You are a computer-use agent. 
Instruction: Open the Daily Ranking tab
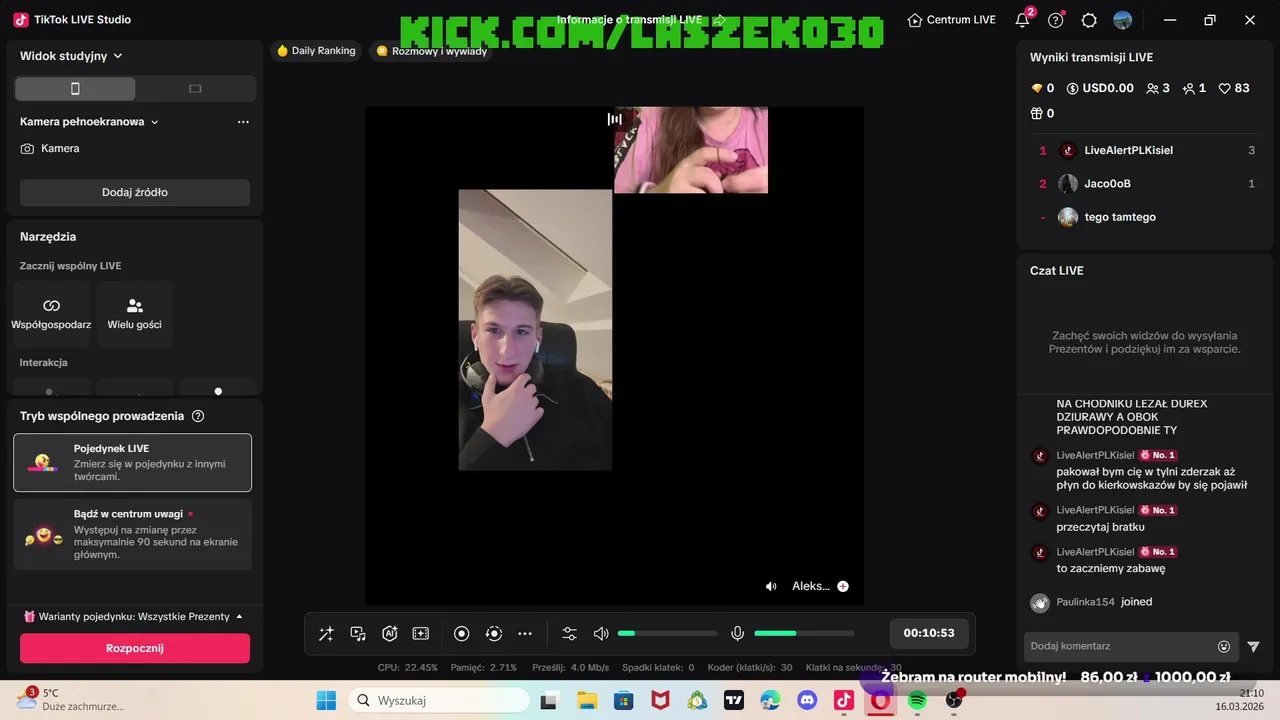click(316, 51)
